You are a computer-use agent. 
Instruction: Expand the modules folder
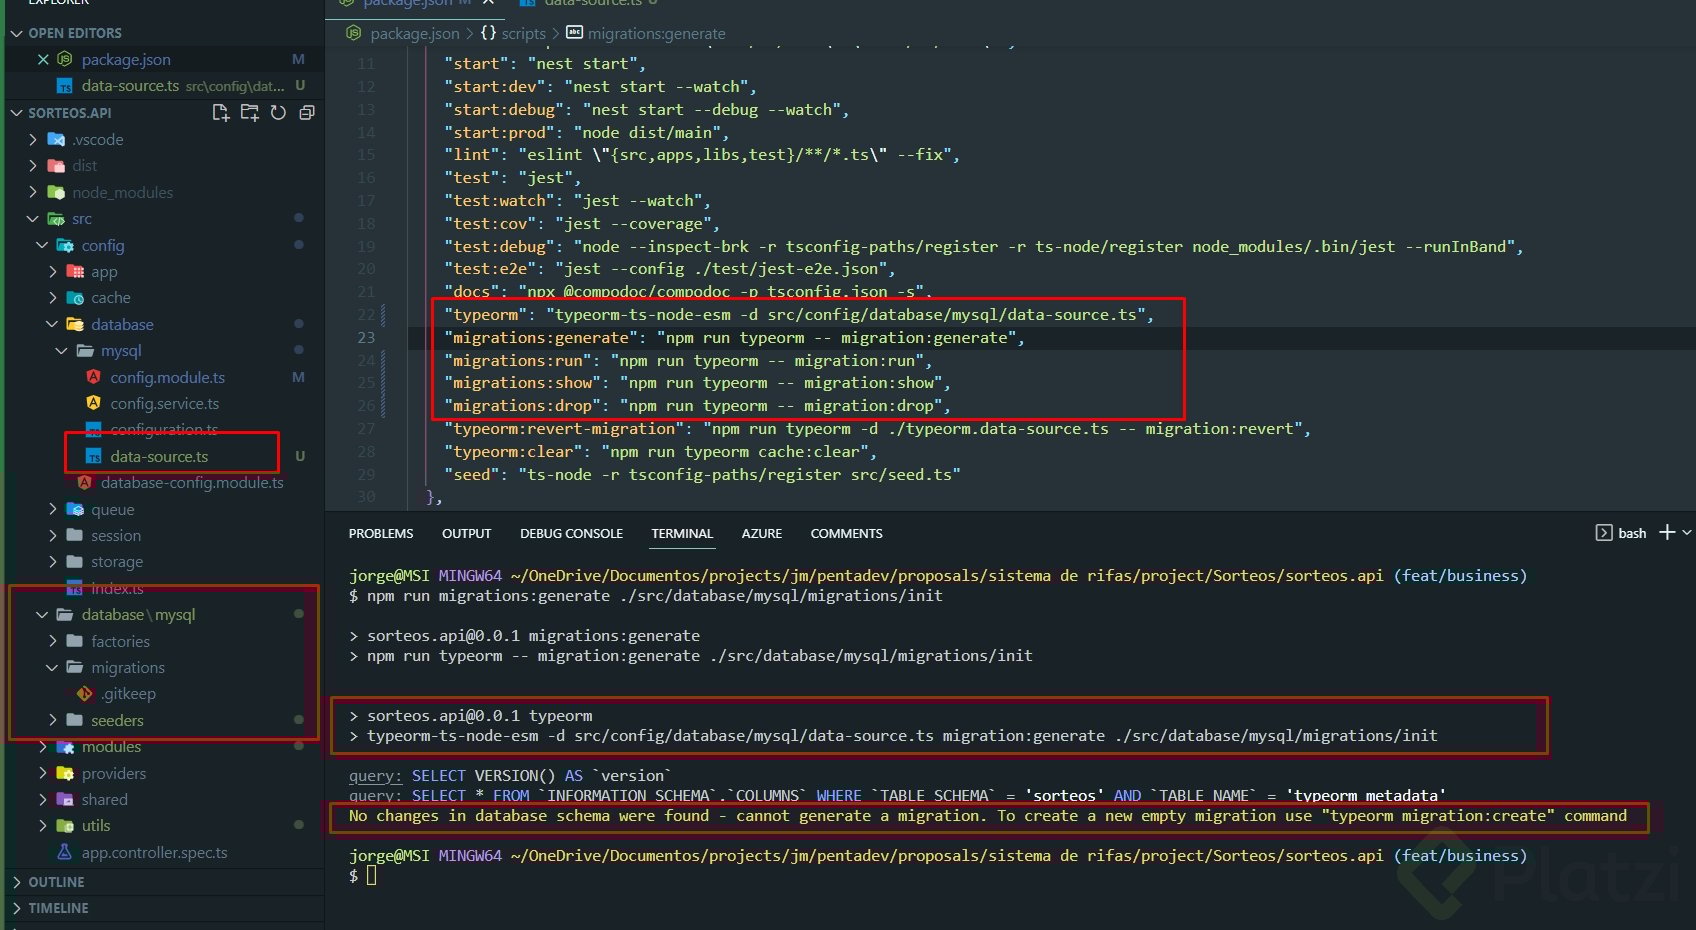(x=42, y=746)
